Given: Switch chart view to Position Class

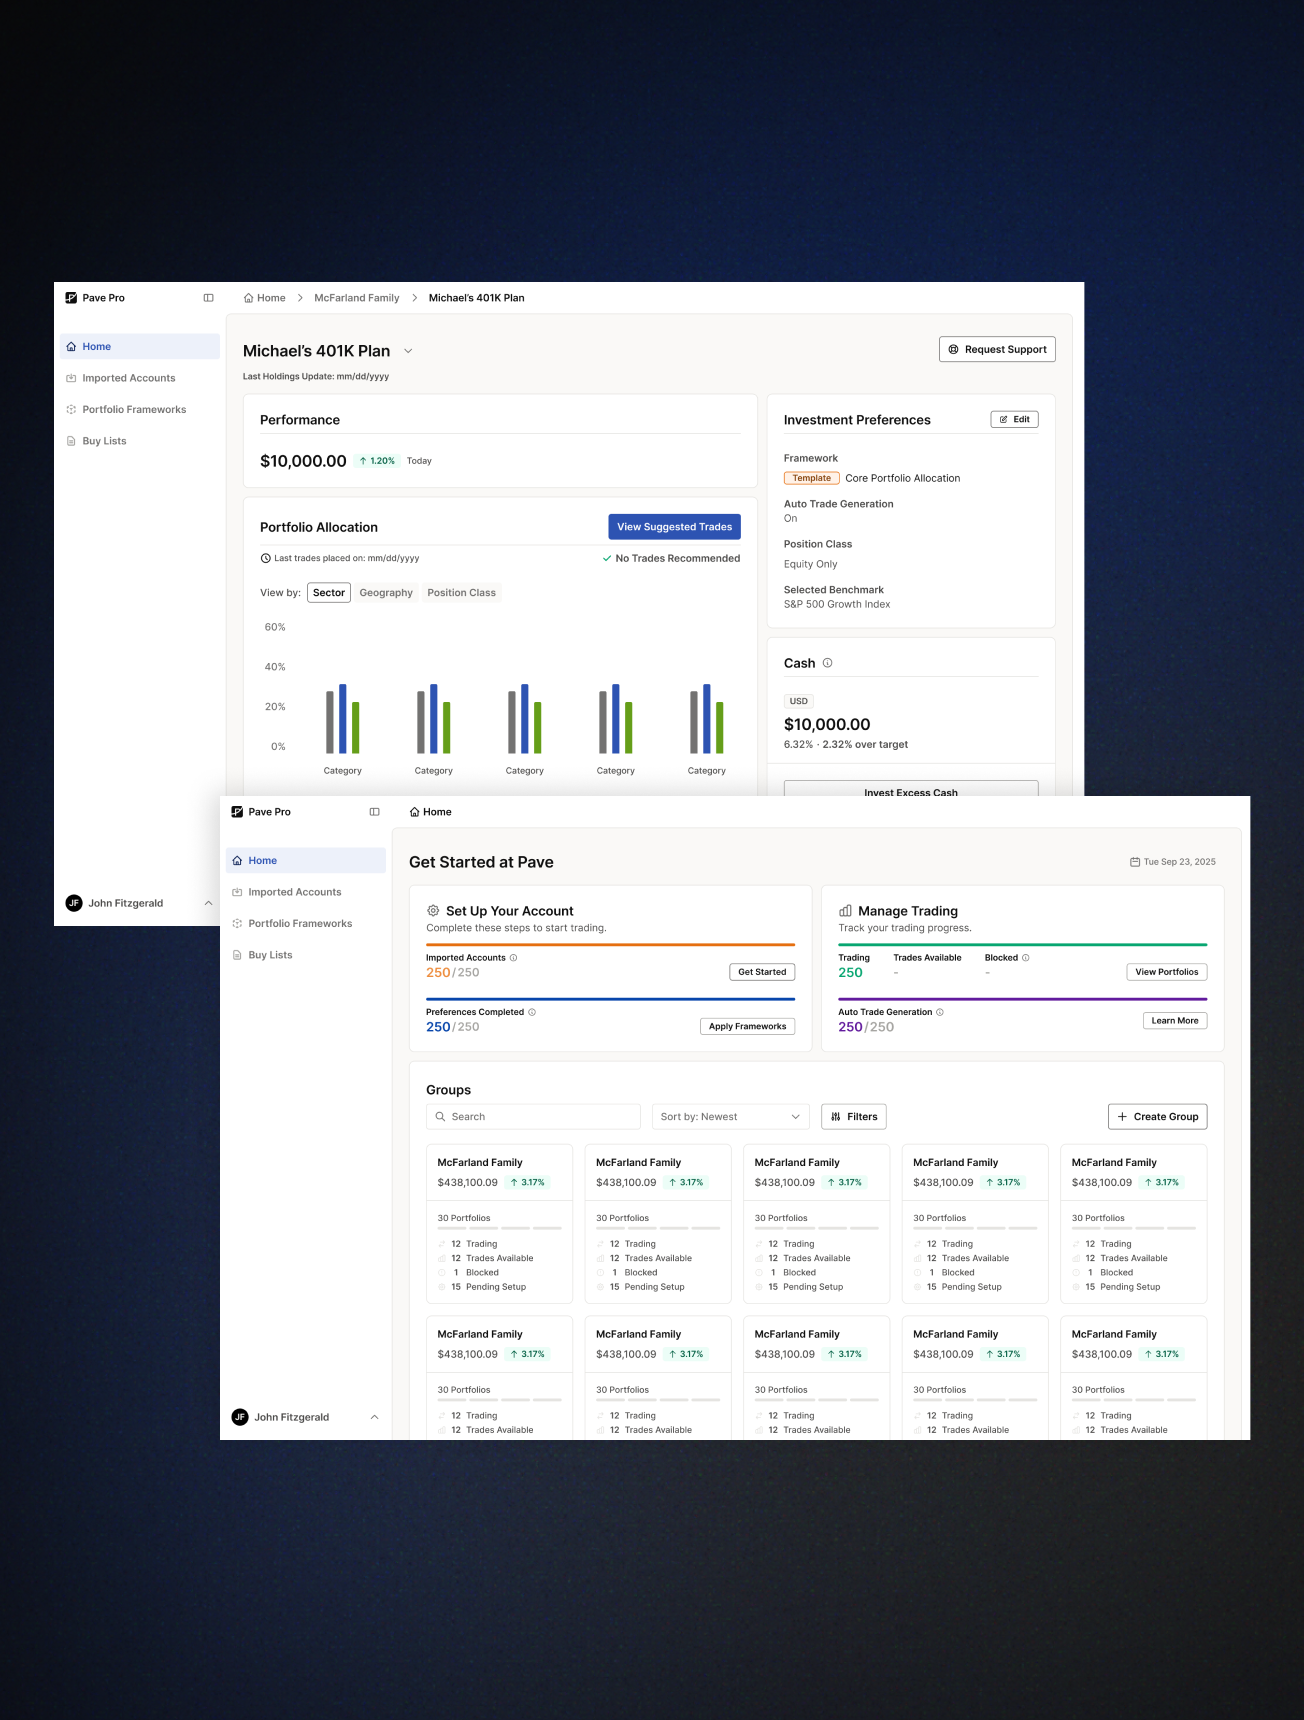Looking at the screenshot, I should coord(461,593).
